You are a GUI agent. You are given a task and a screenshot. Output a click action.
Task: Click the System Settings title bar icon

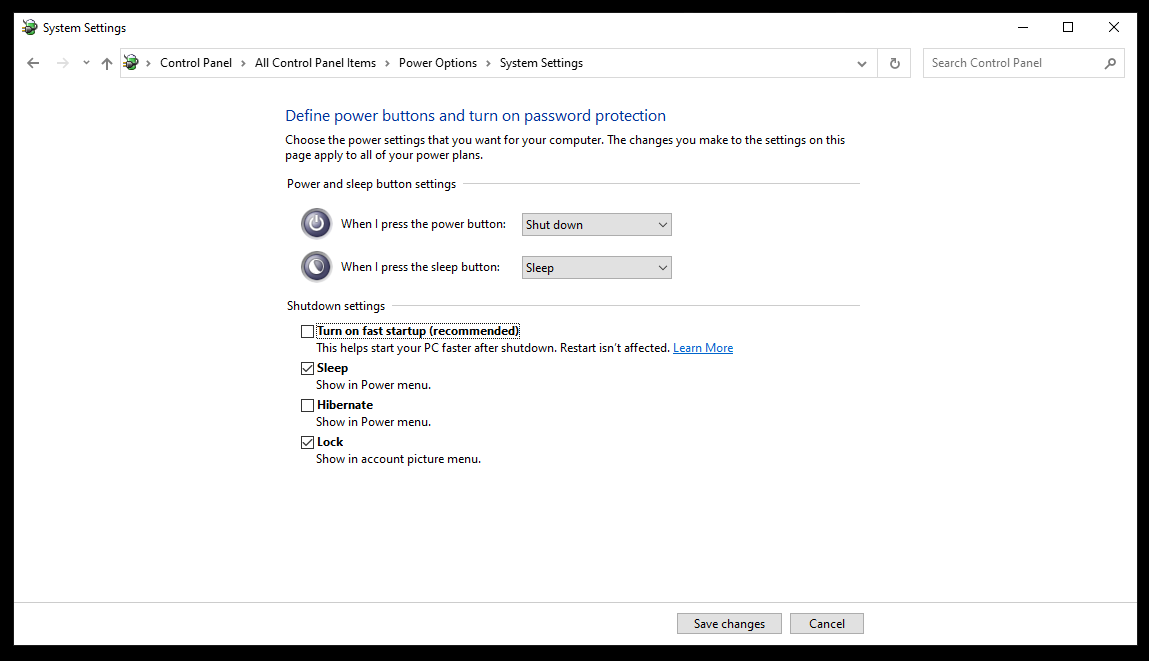pos(29,27)
